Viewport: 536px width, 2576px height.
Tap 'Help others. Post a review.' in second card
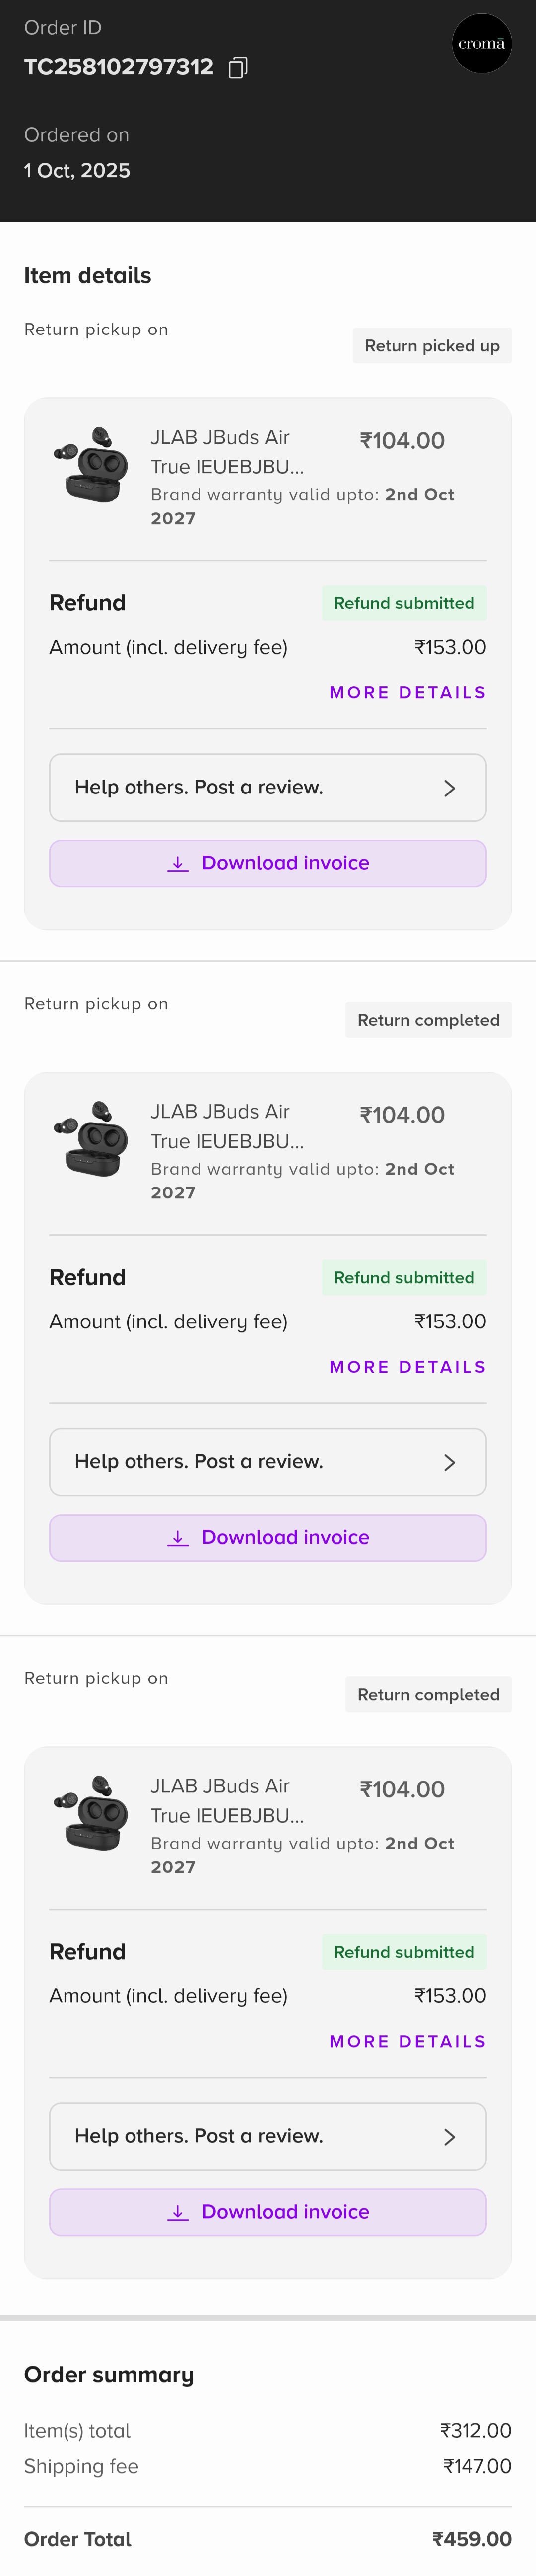[199, 1461]
